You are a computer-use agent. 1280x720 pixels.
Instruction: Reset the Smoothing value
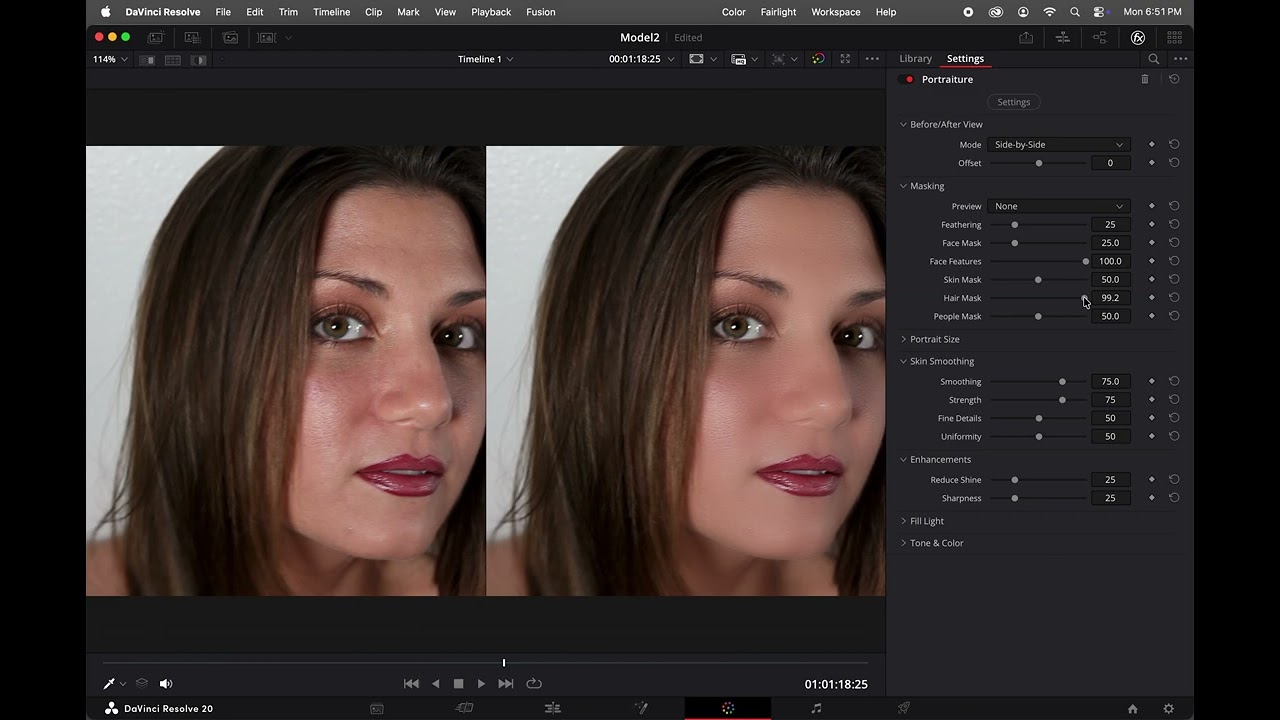[1174, 381]
